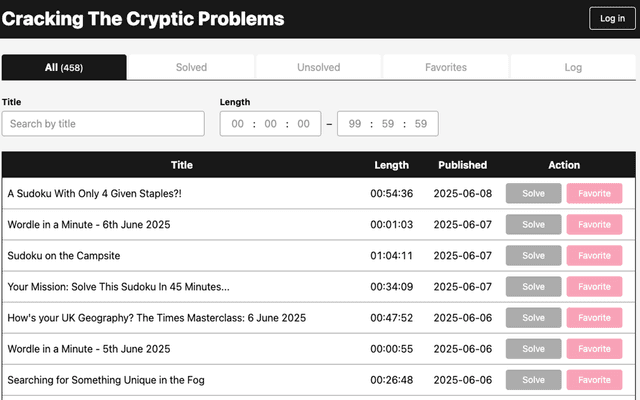Solve How's your UK Geography puzzle
This screenshot has width=640, height=400.
tap(533, 318)
